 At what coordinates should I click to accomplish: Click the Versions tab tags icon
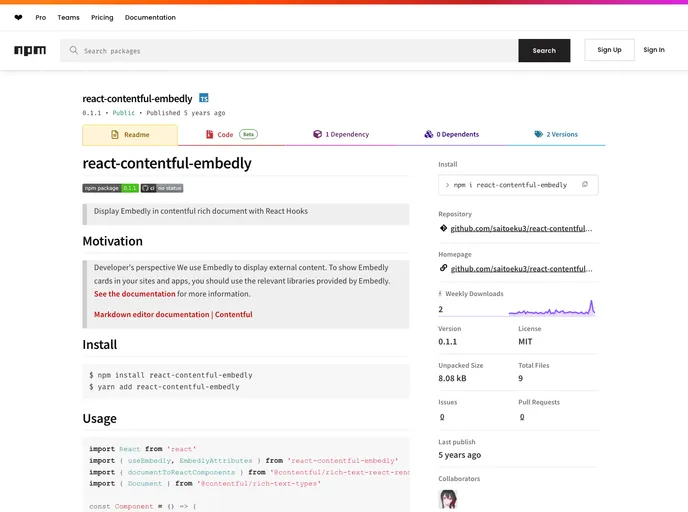click(538, 134)
